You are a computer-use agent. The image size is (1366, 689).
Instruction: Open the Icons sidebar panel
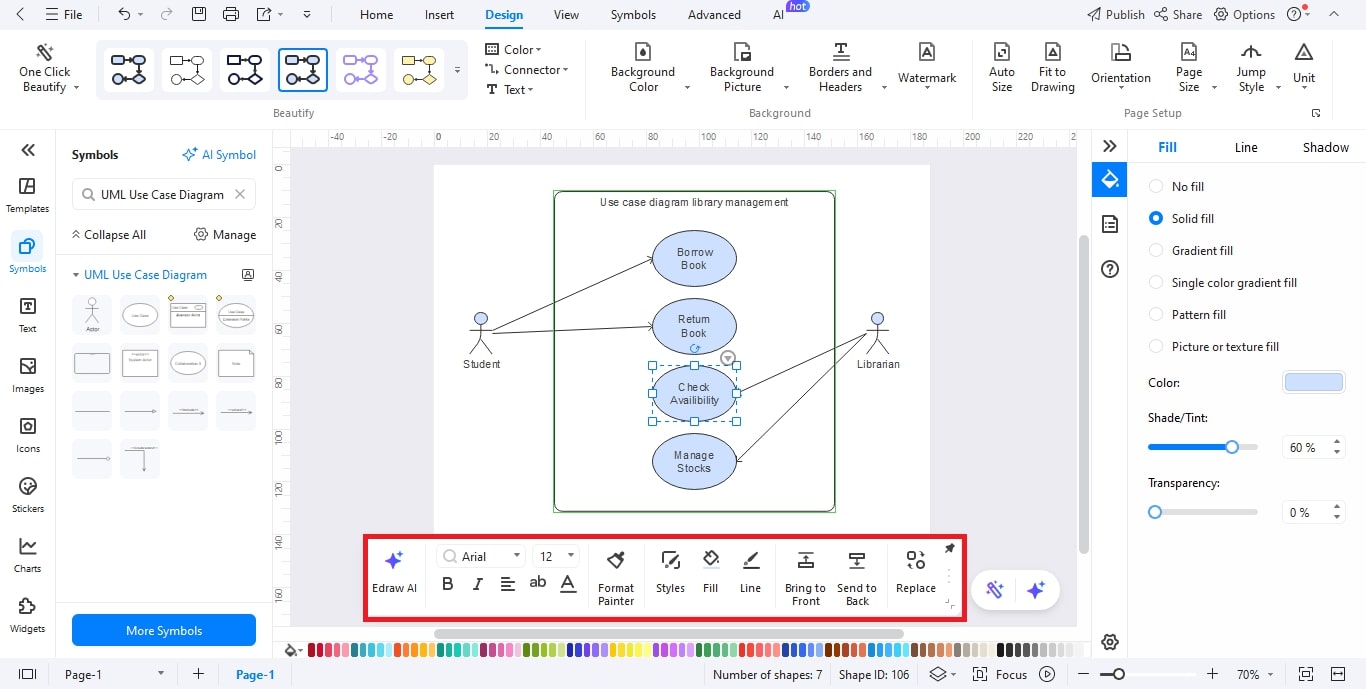[28, 435]
